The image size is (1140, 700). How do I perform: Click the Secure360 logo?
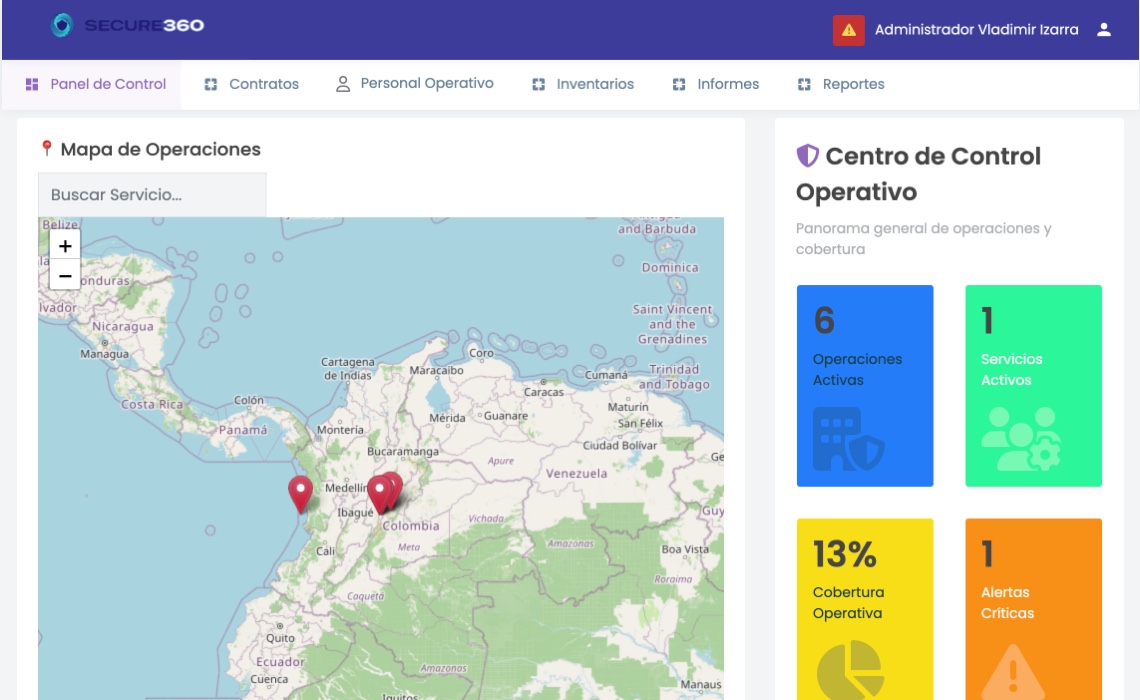coord(128,25)
